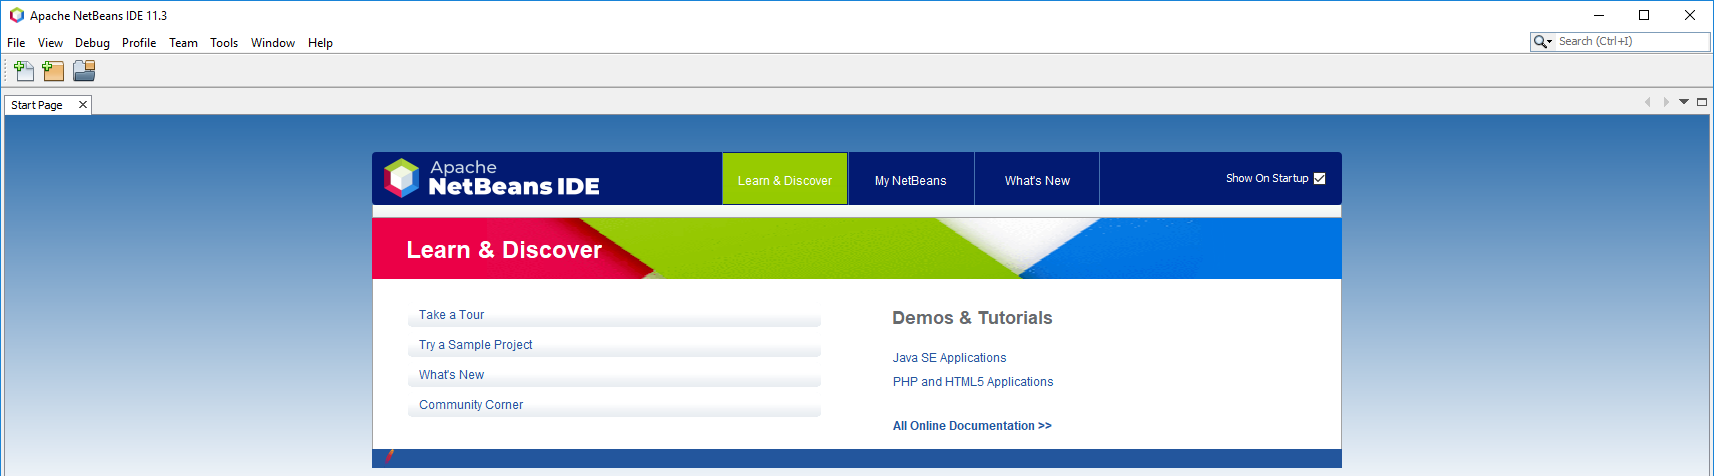The height and width of the screenshot is (476, 1714).
Task: Maximize the editor window via tab bar icon
Action: click(1702, 102)
